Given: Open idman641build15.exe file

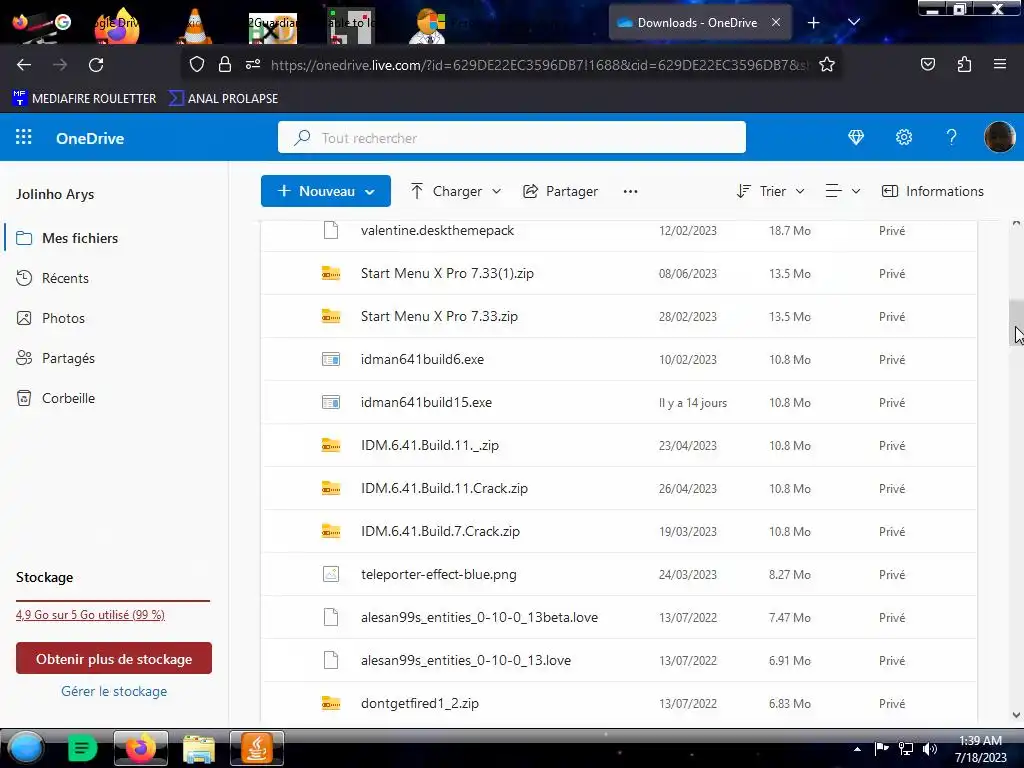Looking at the screenshot, I should point(426,402).
